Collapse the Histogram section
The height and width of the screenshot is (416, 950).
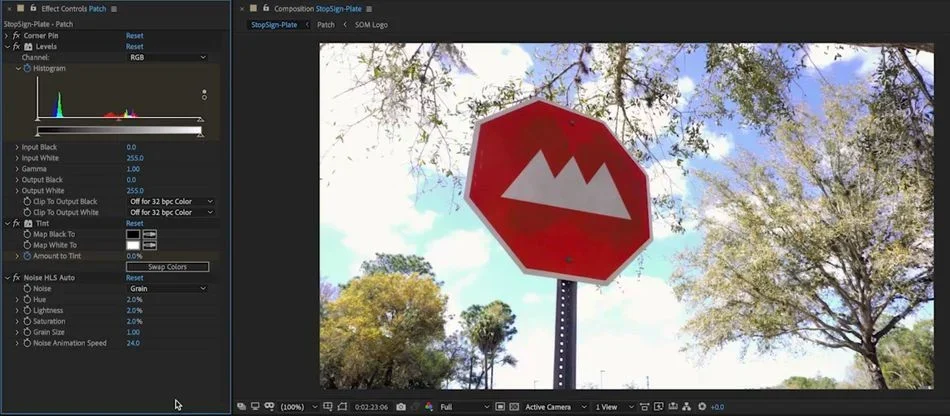pyautogui.click(x=18, y=68)
